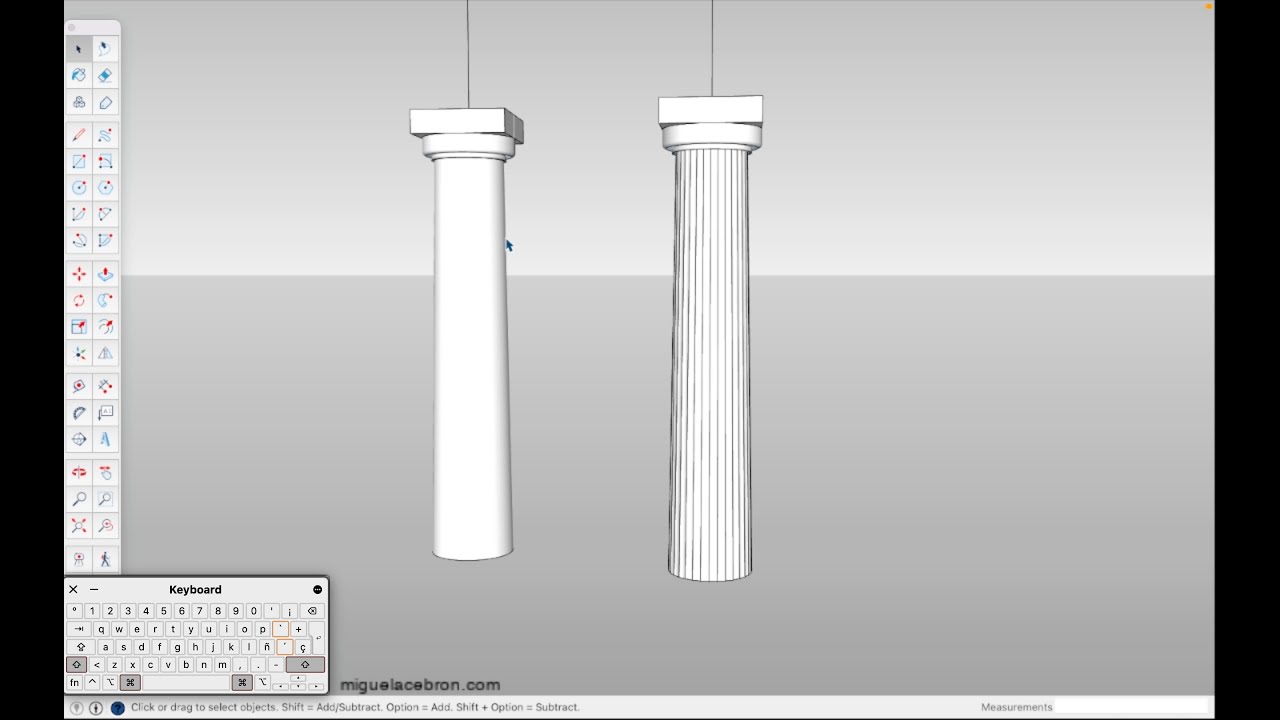1280x720 pixels.
Task: Click the 'ç' key on keyboard viewer
Action: click(303, 647)
